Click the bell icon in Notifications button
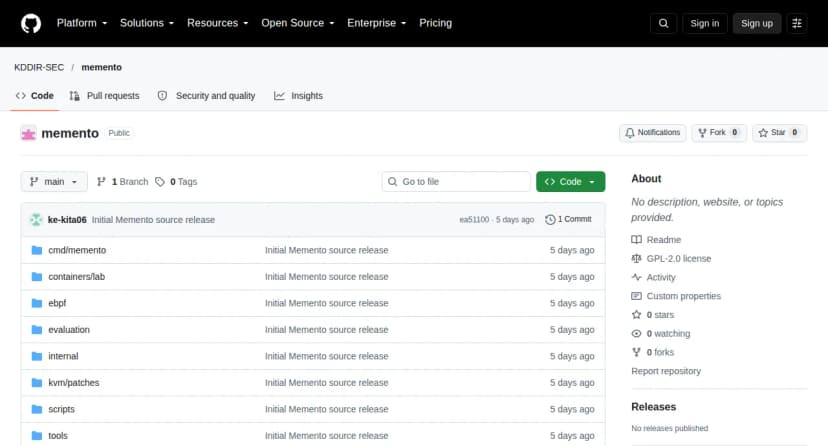Screen dimensions: 828x446 (629, 133)
